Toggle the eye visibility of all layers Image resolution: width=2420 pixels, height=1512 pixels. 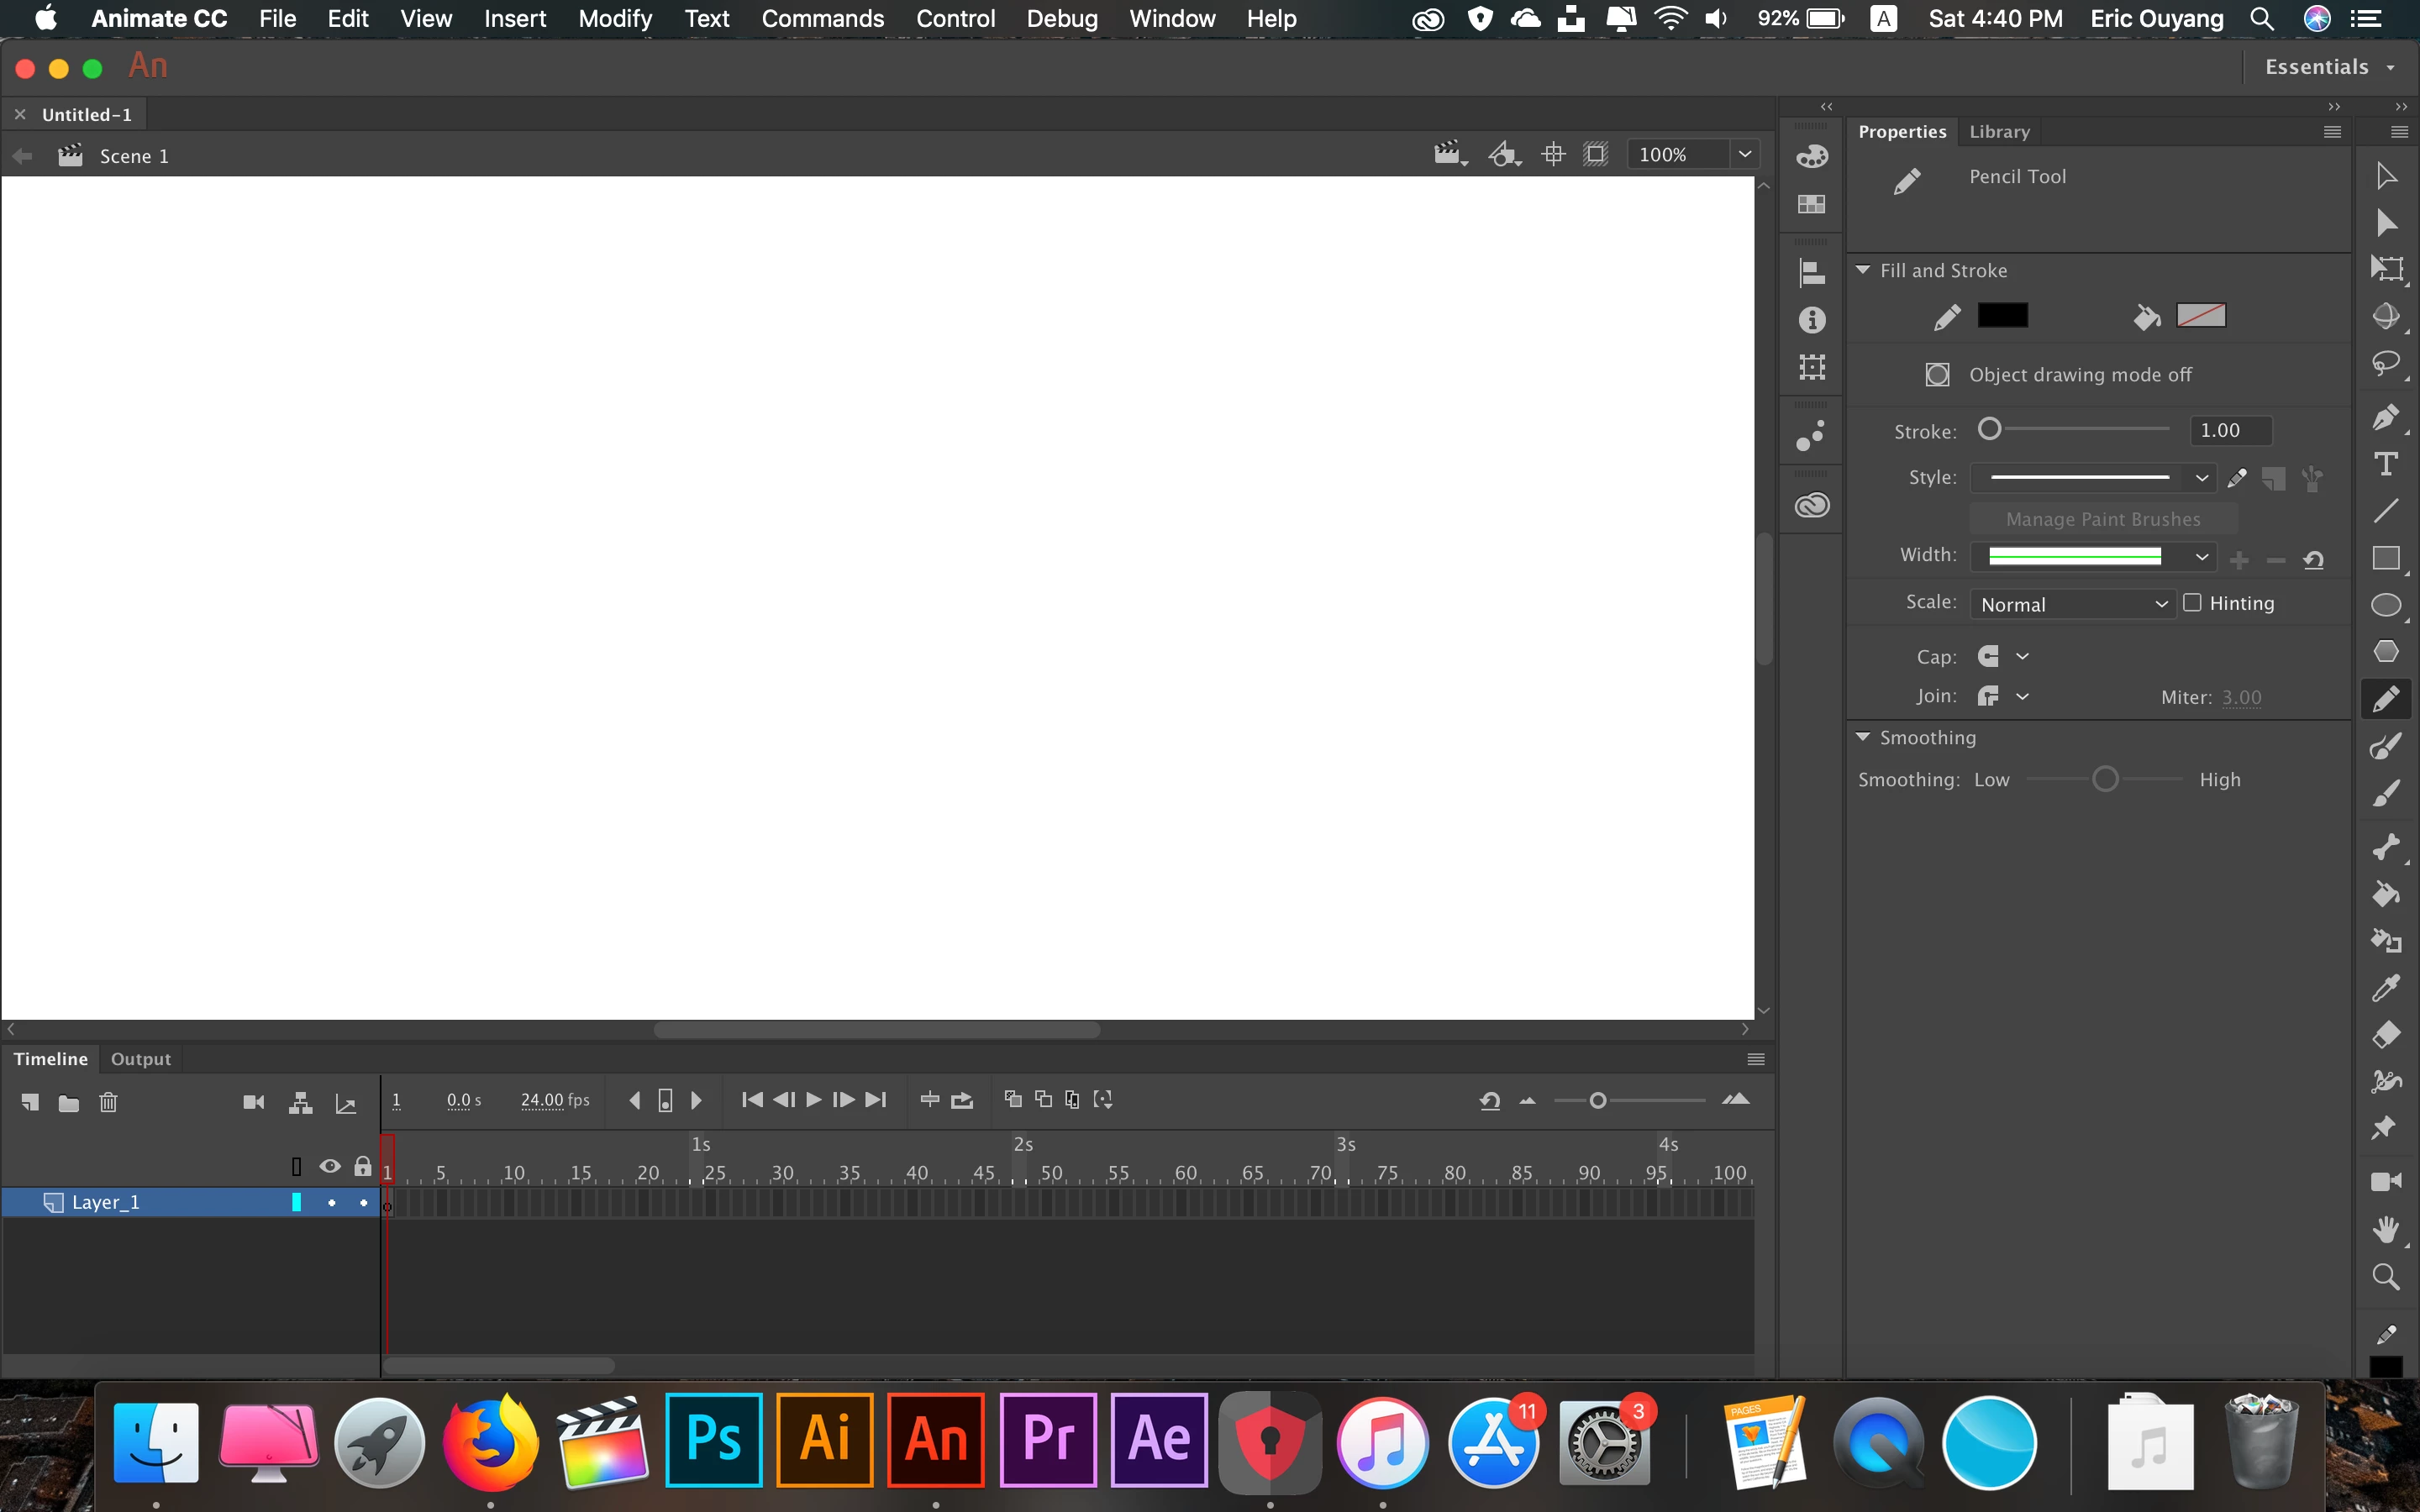(329, 1166)
